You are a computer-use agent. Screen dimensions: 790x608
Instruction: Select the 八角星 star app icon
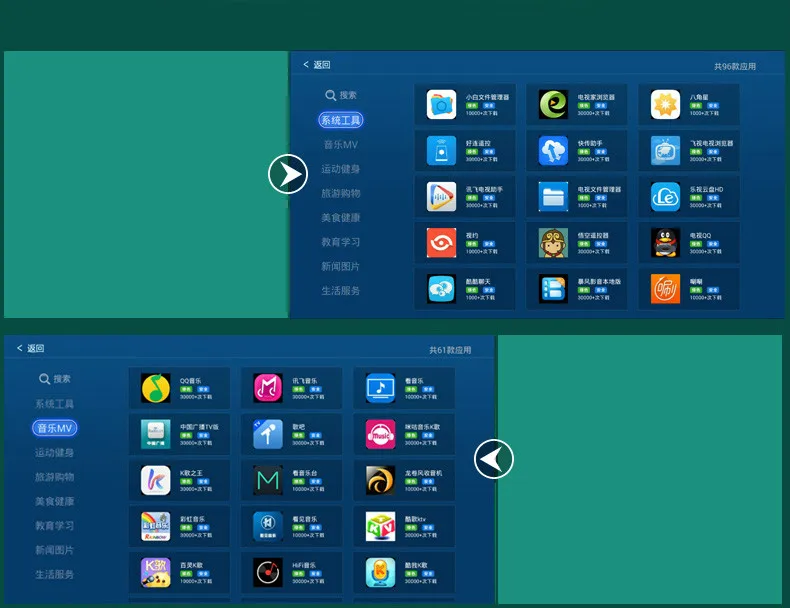[x=665, y=105]
